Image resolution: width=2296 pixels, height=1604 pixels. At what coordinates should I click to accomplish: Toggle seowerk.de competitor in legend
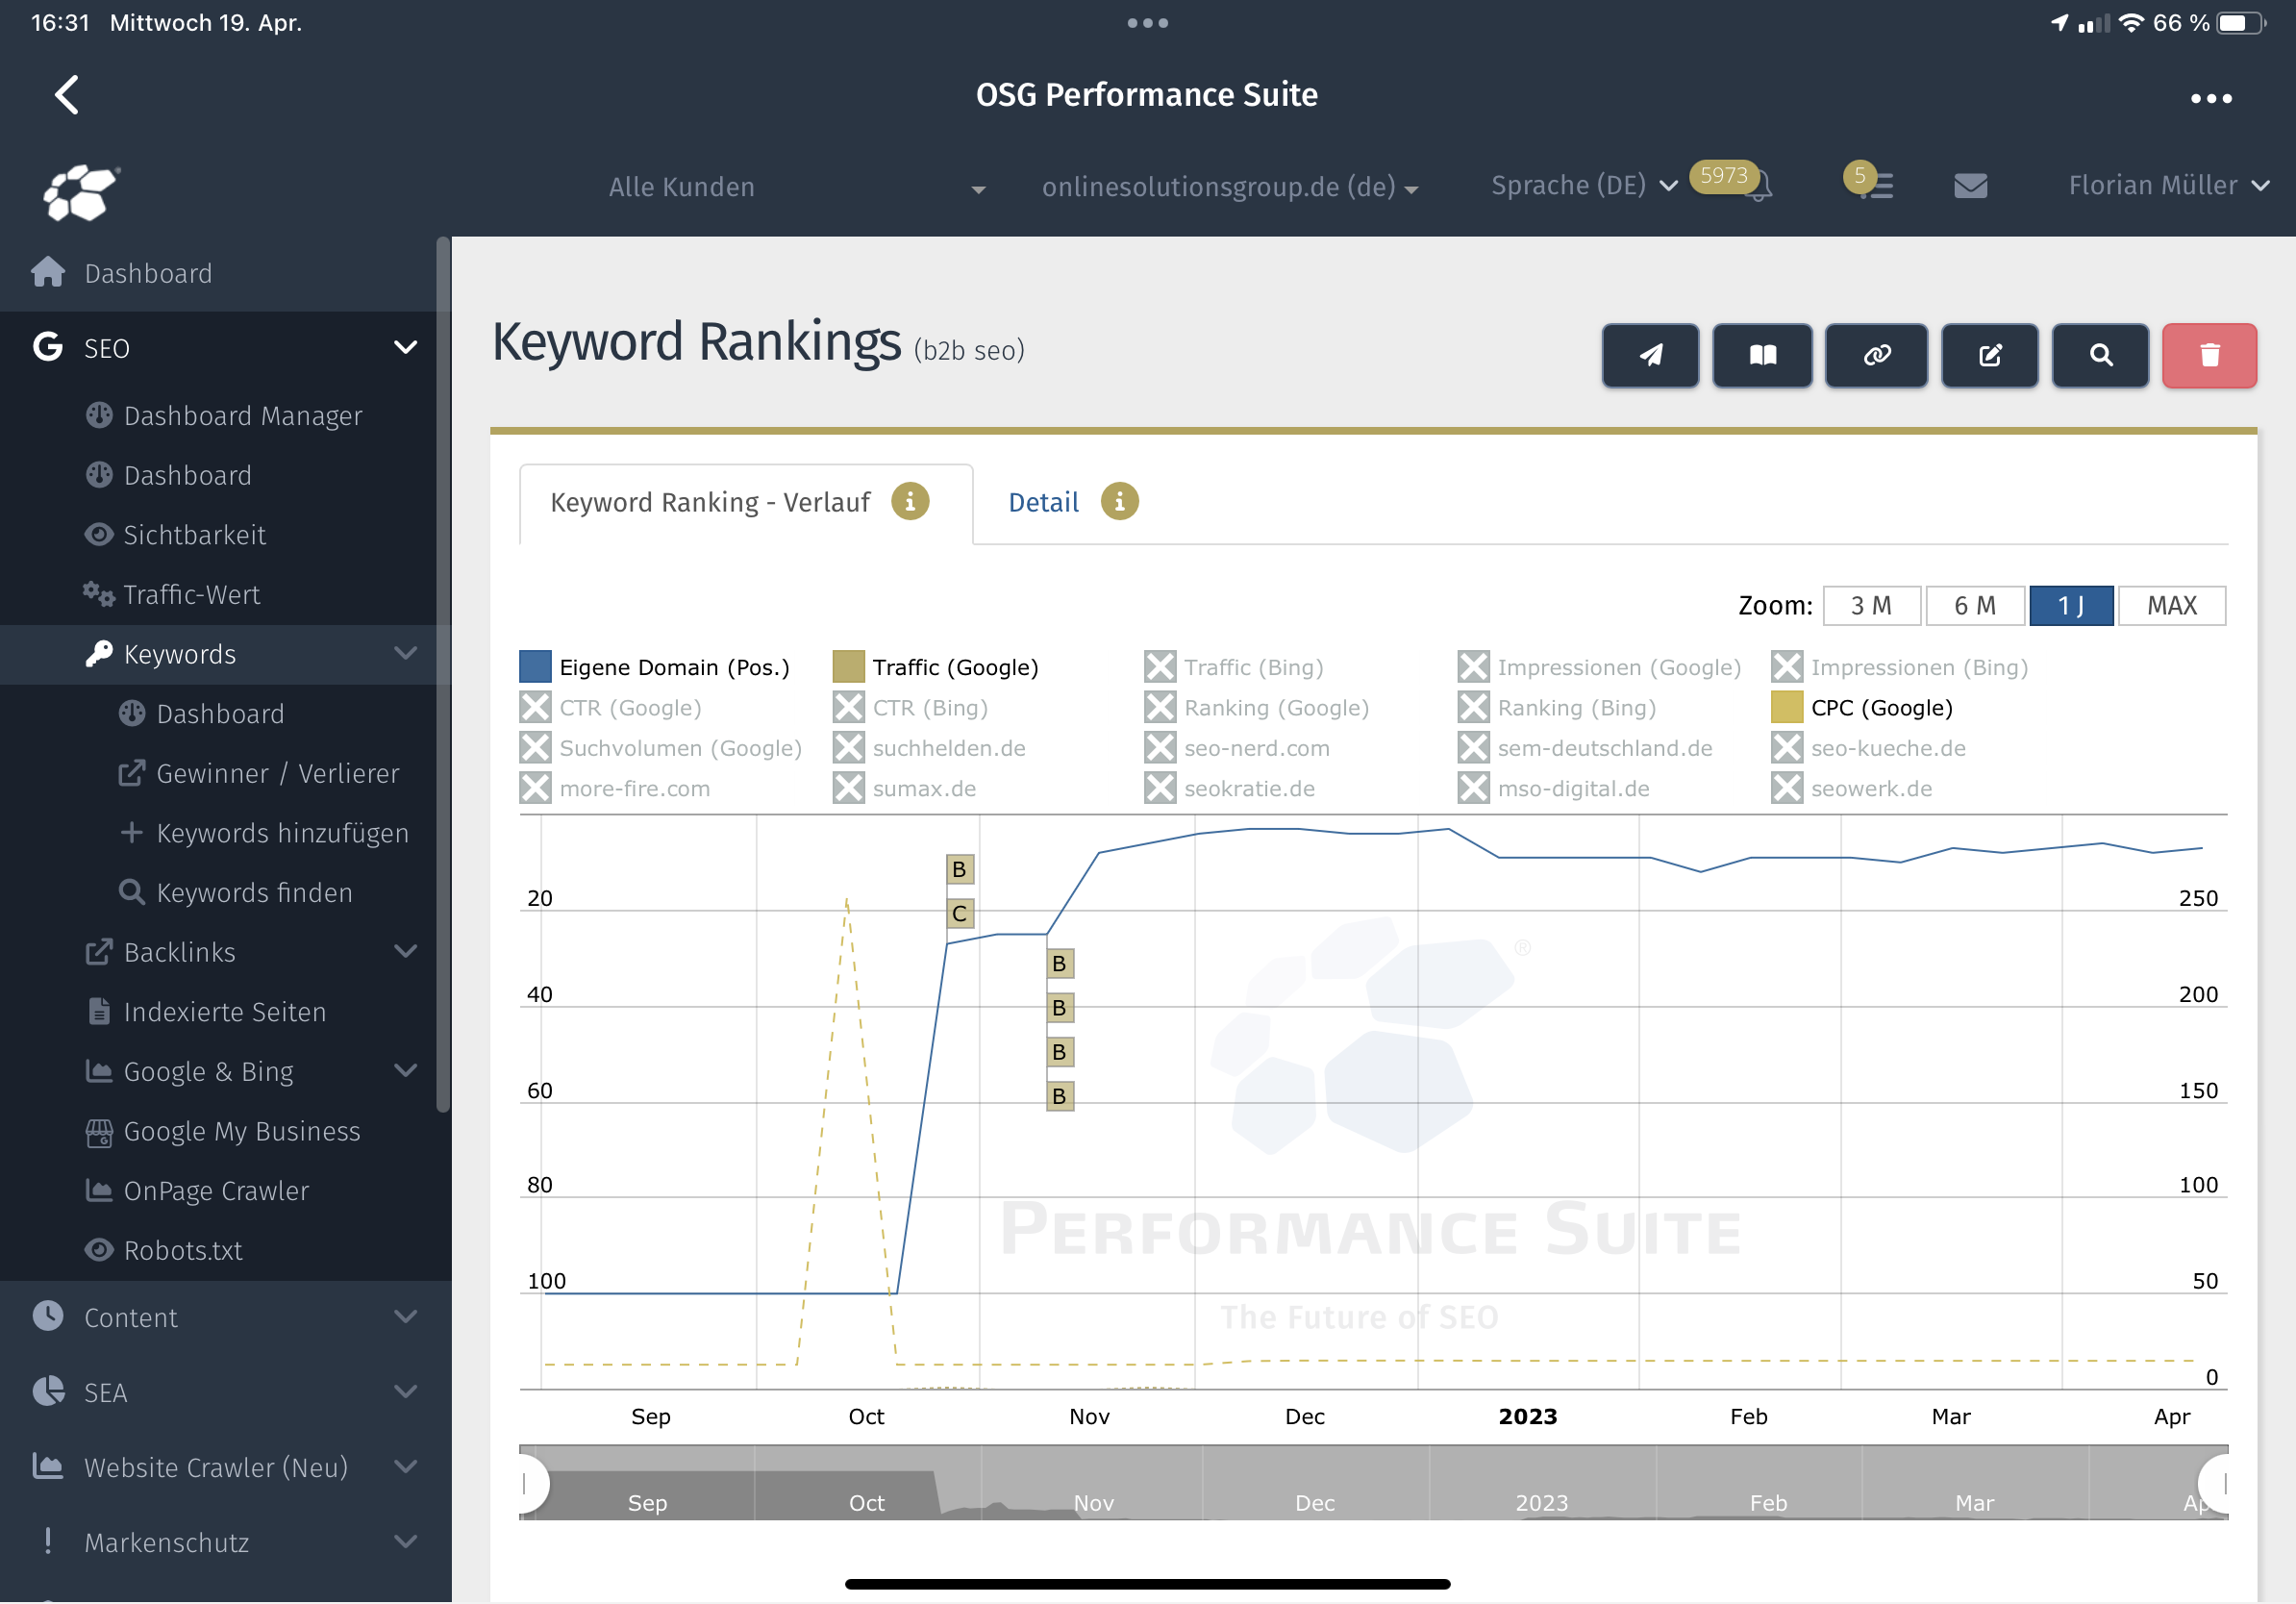(x=1851, y=789)
